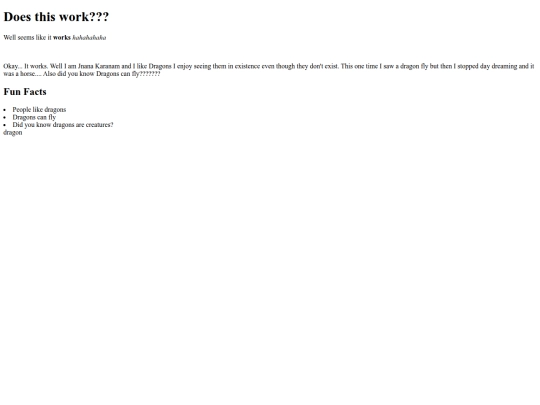This screenshot has height=405, width=540.
Task: Click bullet beside "Did you know dragons"
Action: point(5,125)
